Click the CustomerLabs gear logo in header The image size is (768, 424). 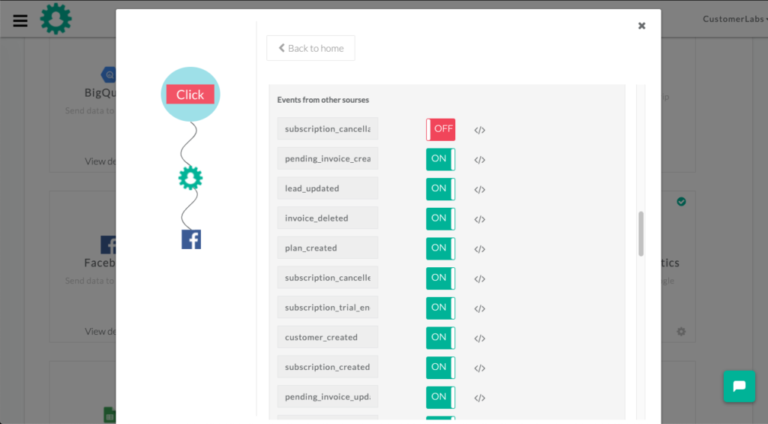click(56, 19)
